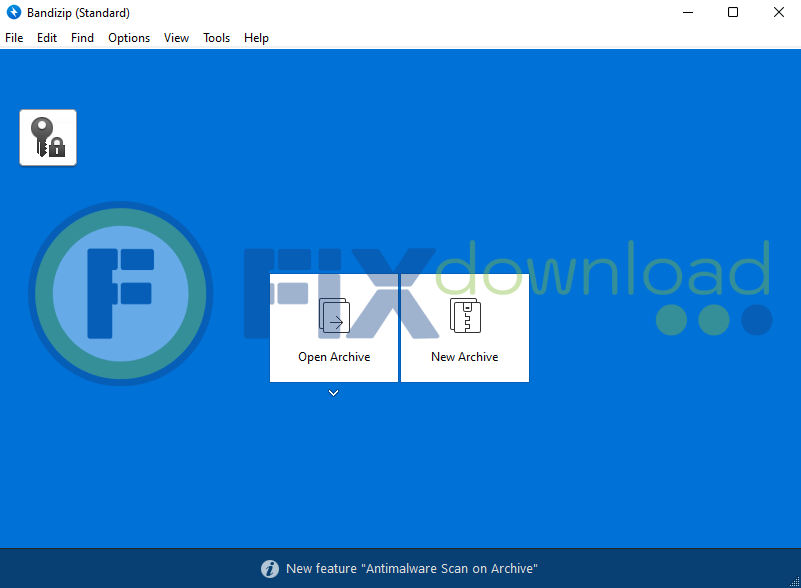Minimize the Bandizip window
The image size is (801, 588).
(x=688, y=13)
